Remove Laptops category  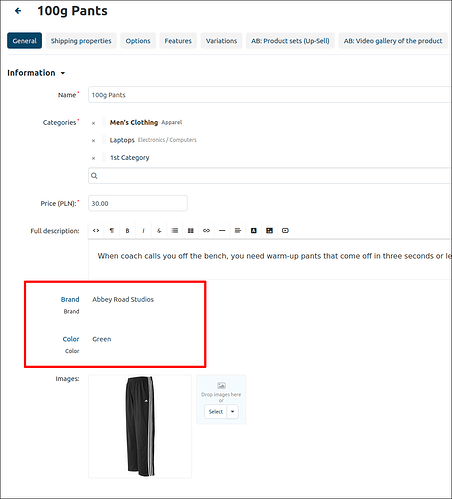tap(93, 141)
